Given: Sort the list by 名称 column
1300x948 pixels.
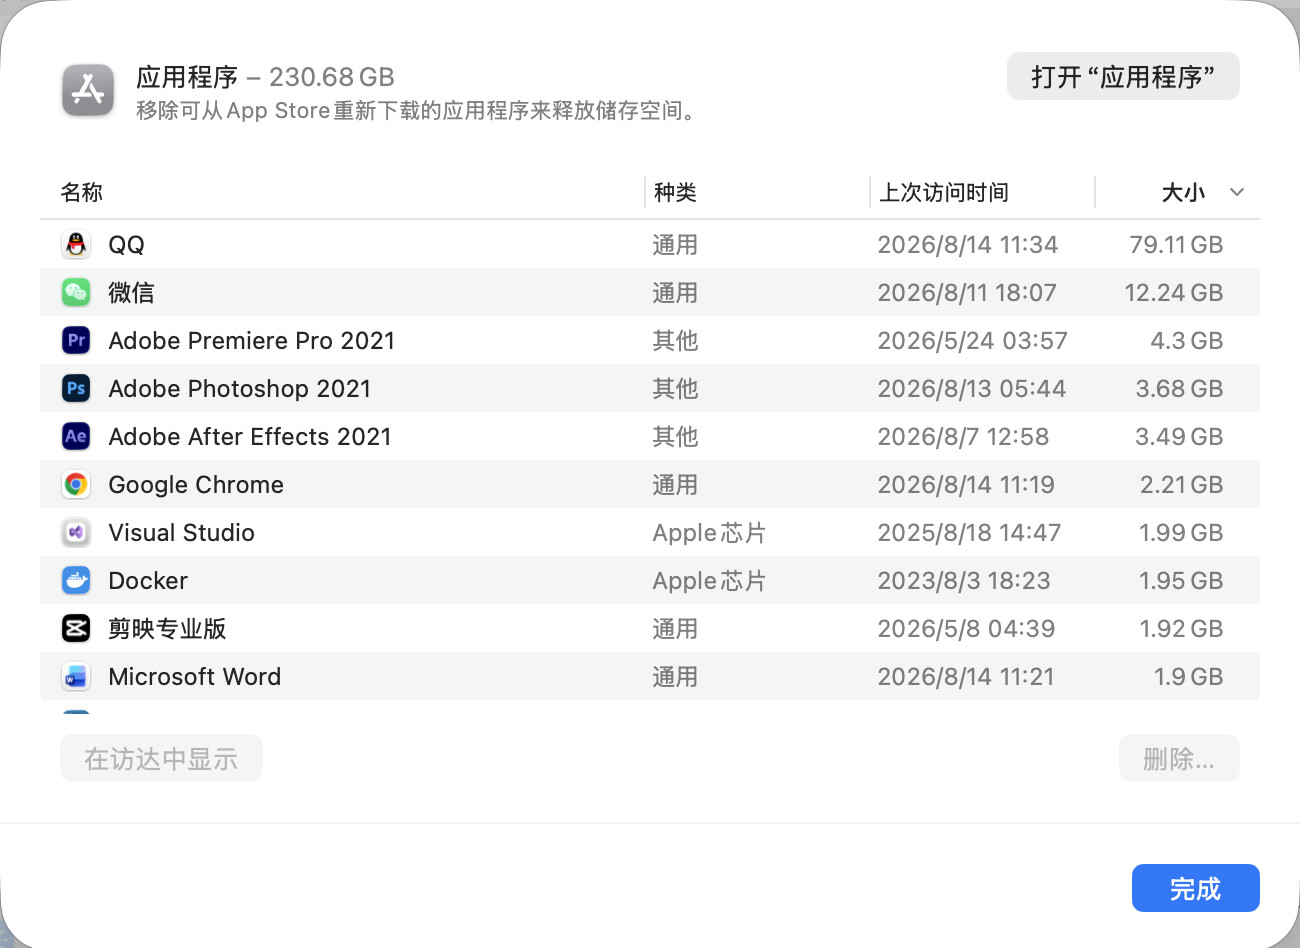Looking at the screenshot, I should (82, 192).
